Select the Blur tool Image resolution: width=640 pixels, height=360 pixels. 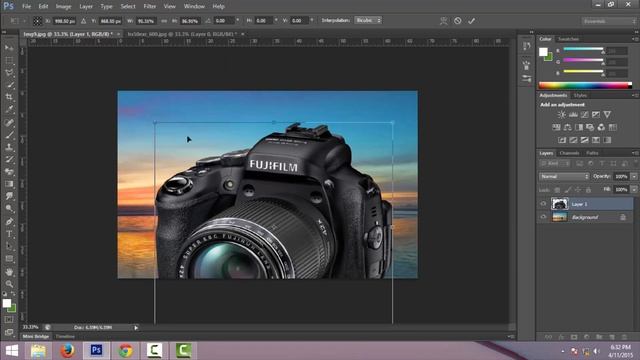9,196
